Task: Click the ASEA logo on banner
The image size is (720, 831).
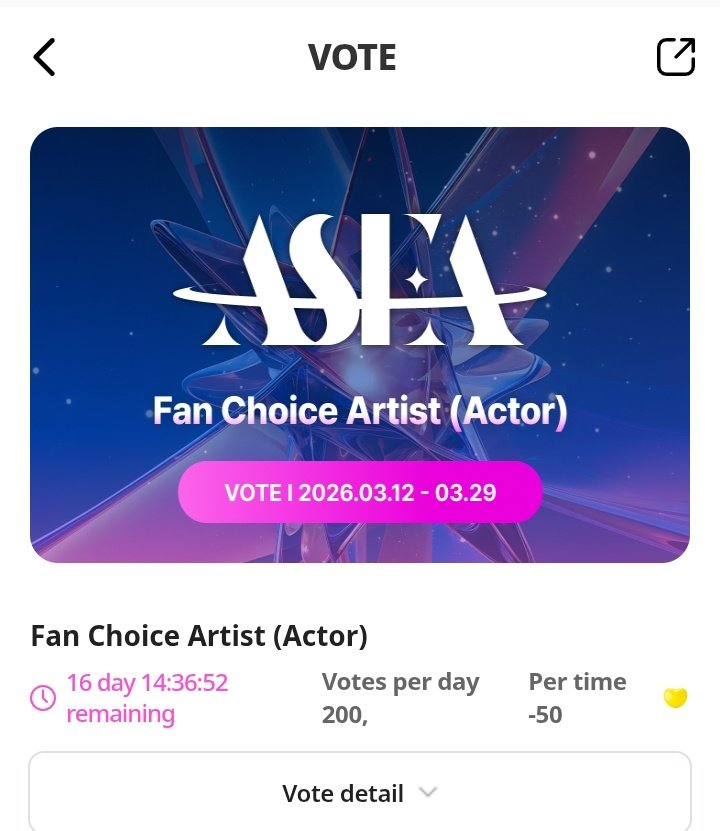Action: click(x=360, y=280)
